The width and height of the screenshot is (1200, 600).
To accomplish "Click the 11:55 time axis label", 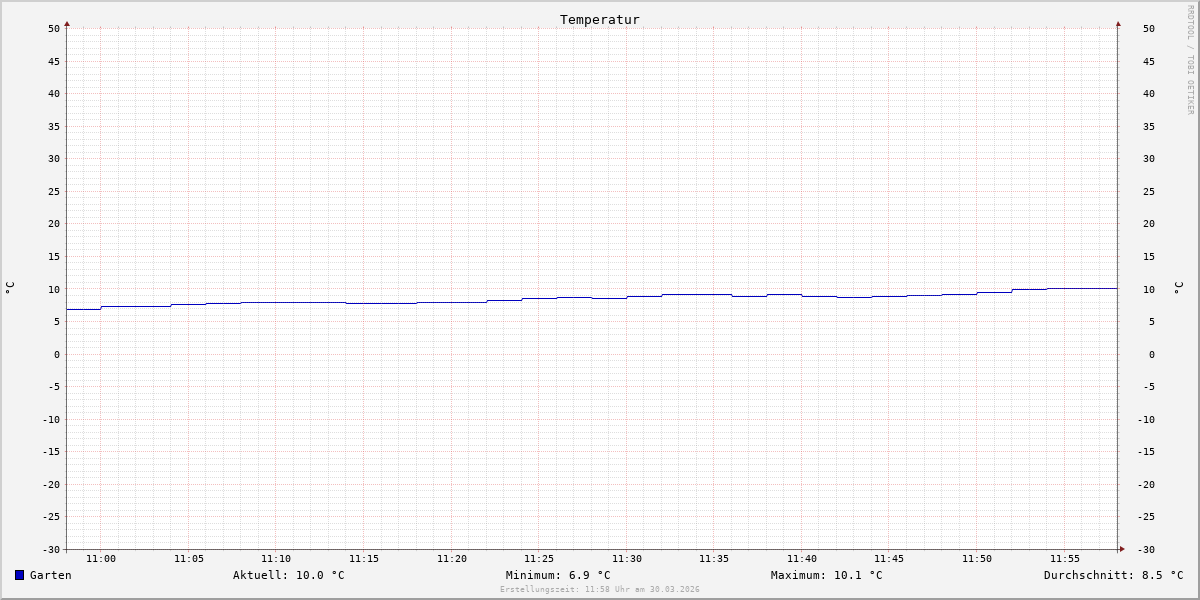I will click(x=1065, y=559).
